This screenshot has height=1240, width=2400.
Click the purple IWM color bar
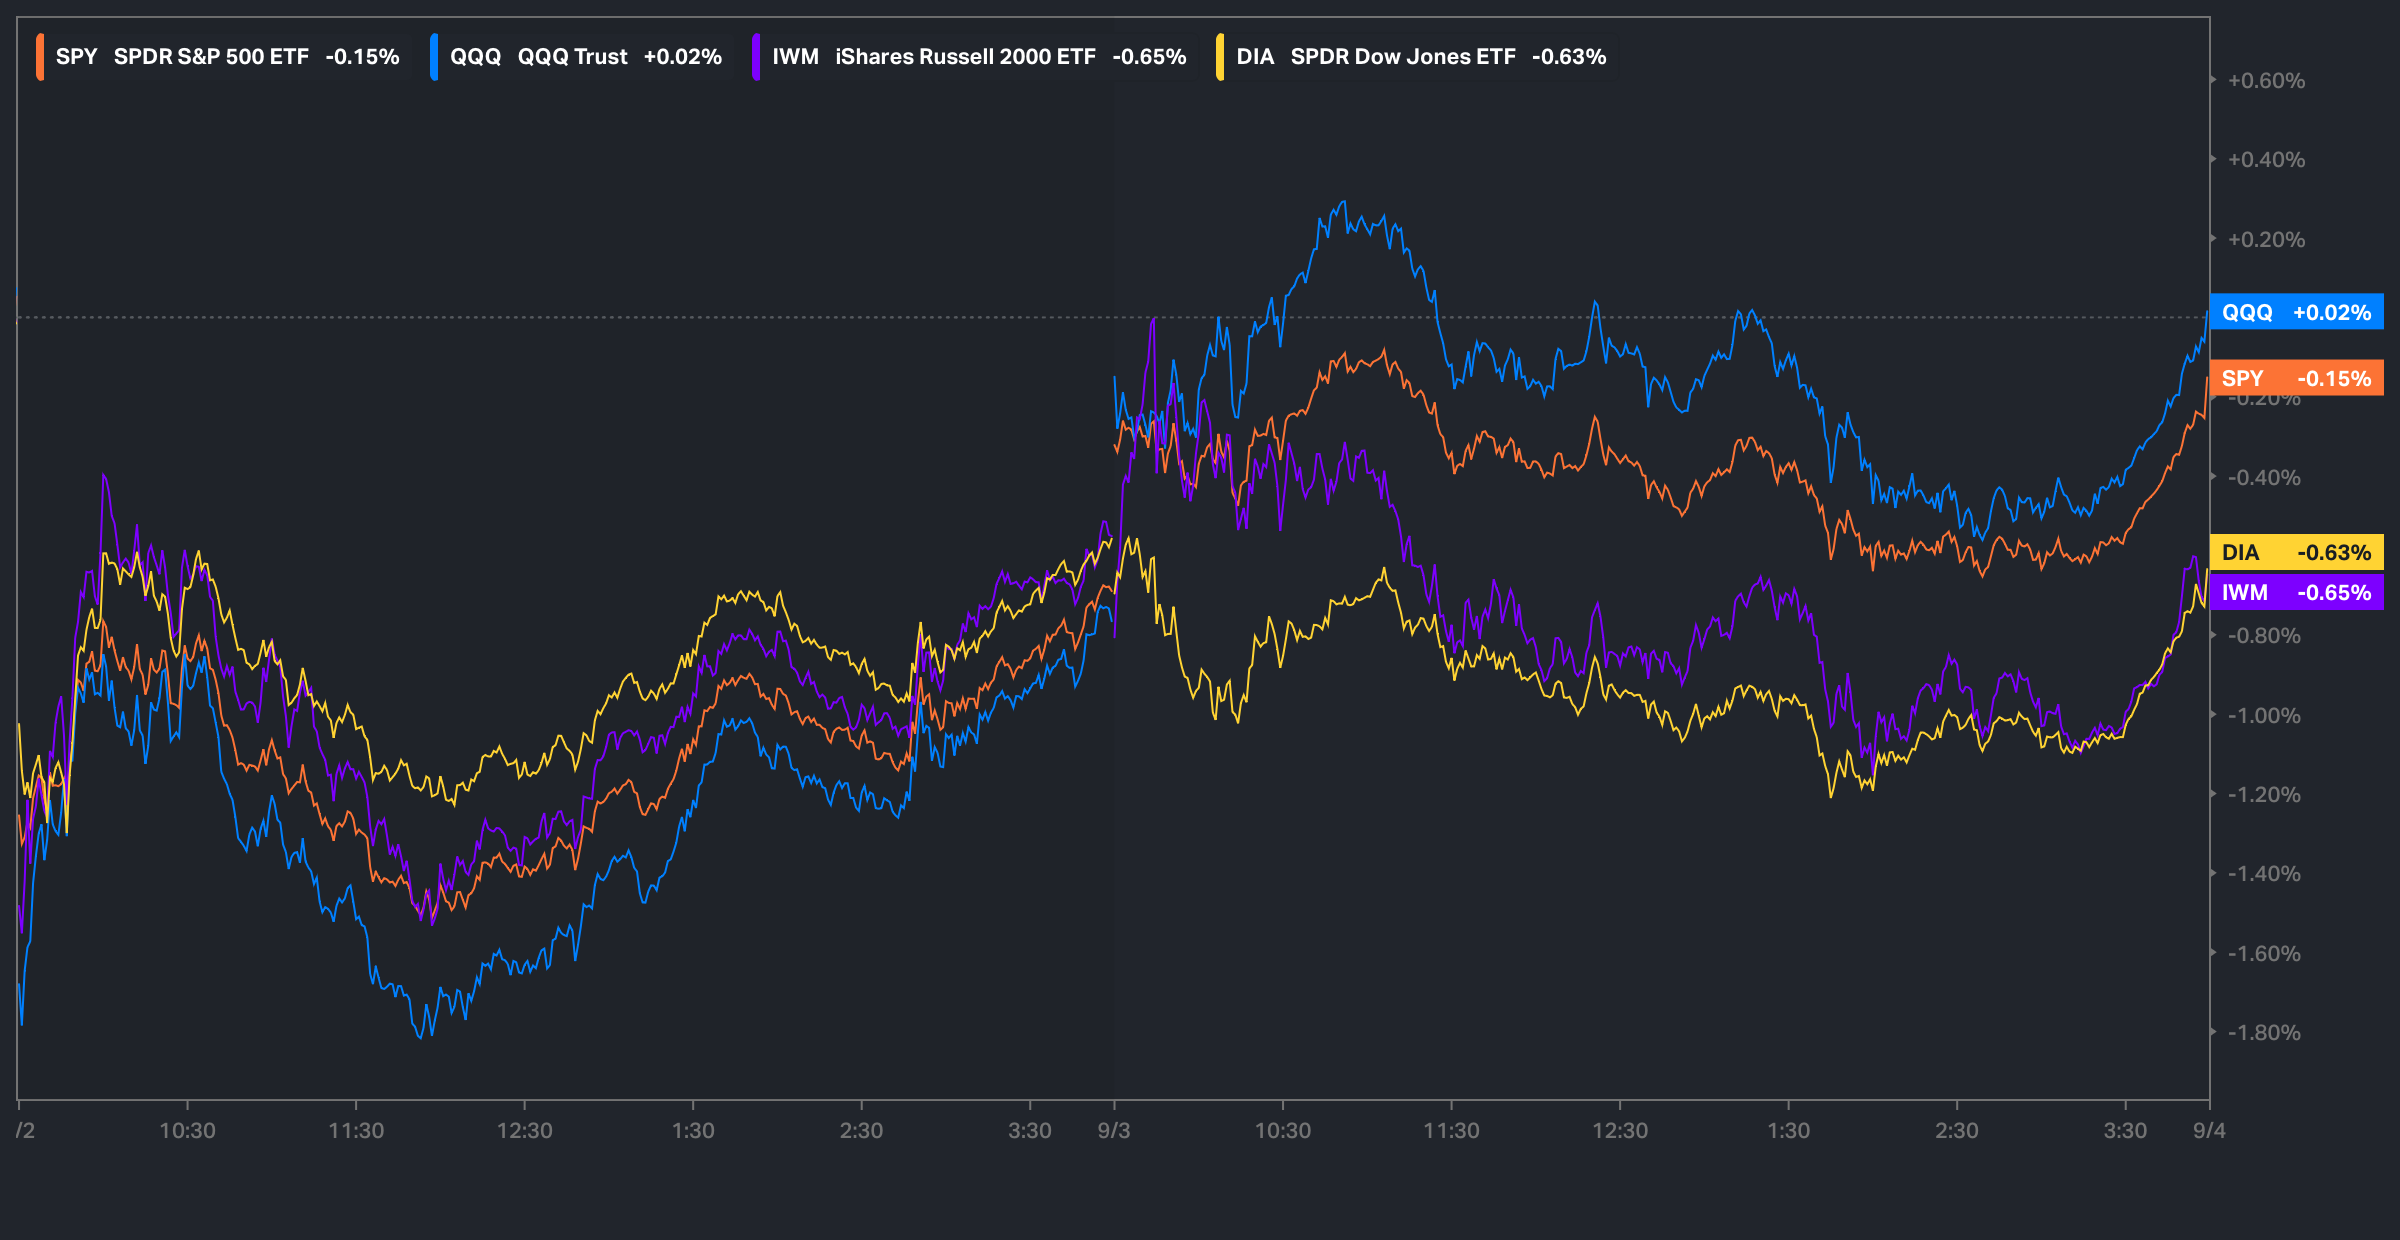pyautogui.click(x=756, y=57)
